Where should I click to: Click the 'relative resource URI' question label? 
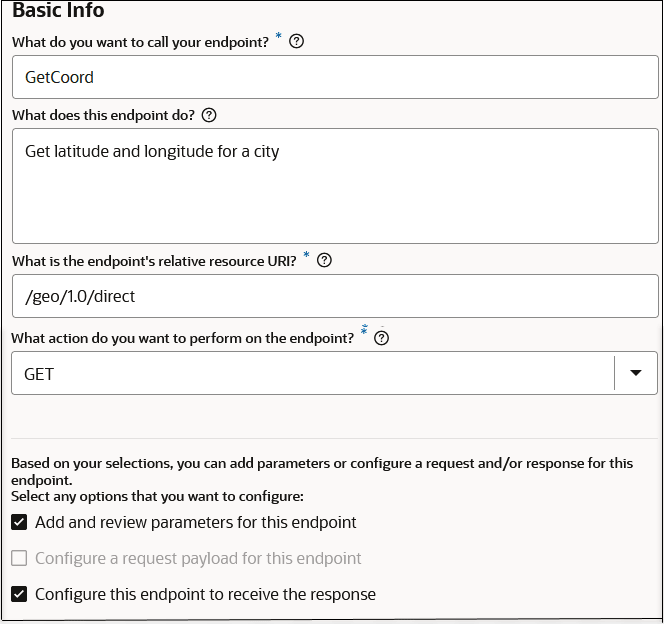(155, 261)
